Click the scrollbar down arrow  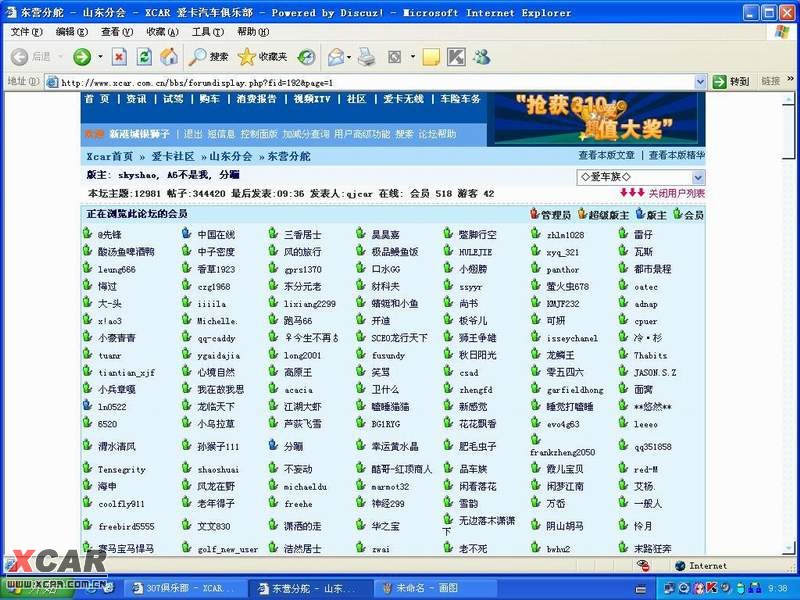(x=789, y=547)
